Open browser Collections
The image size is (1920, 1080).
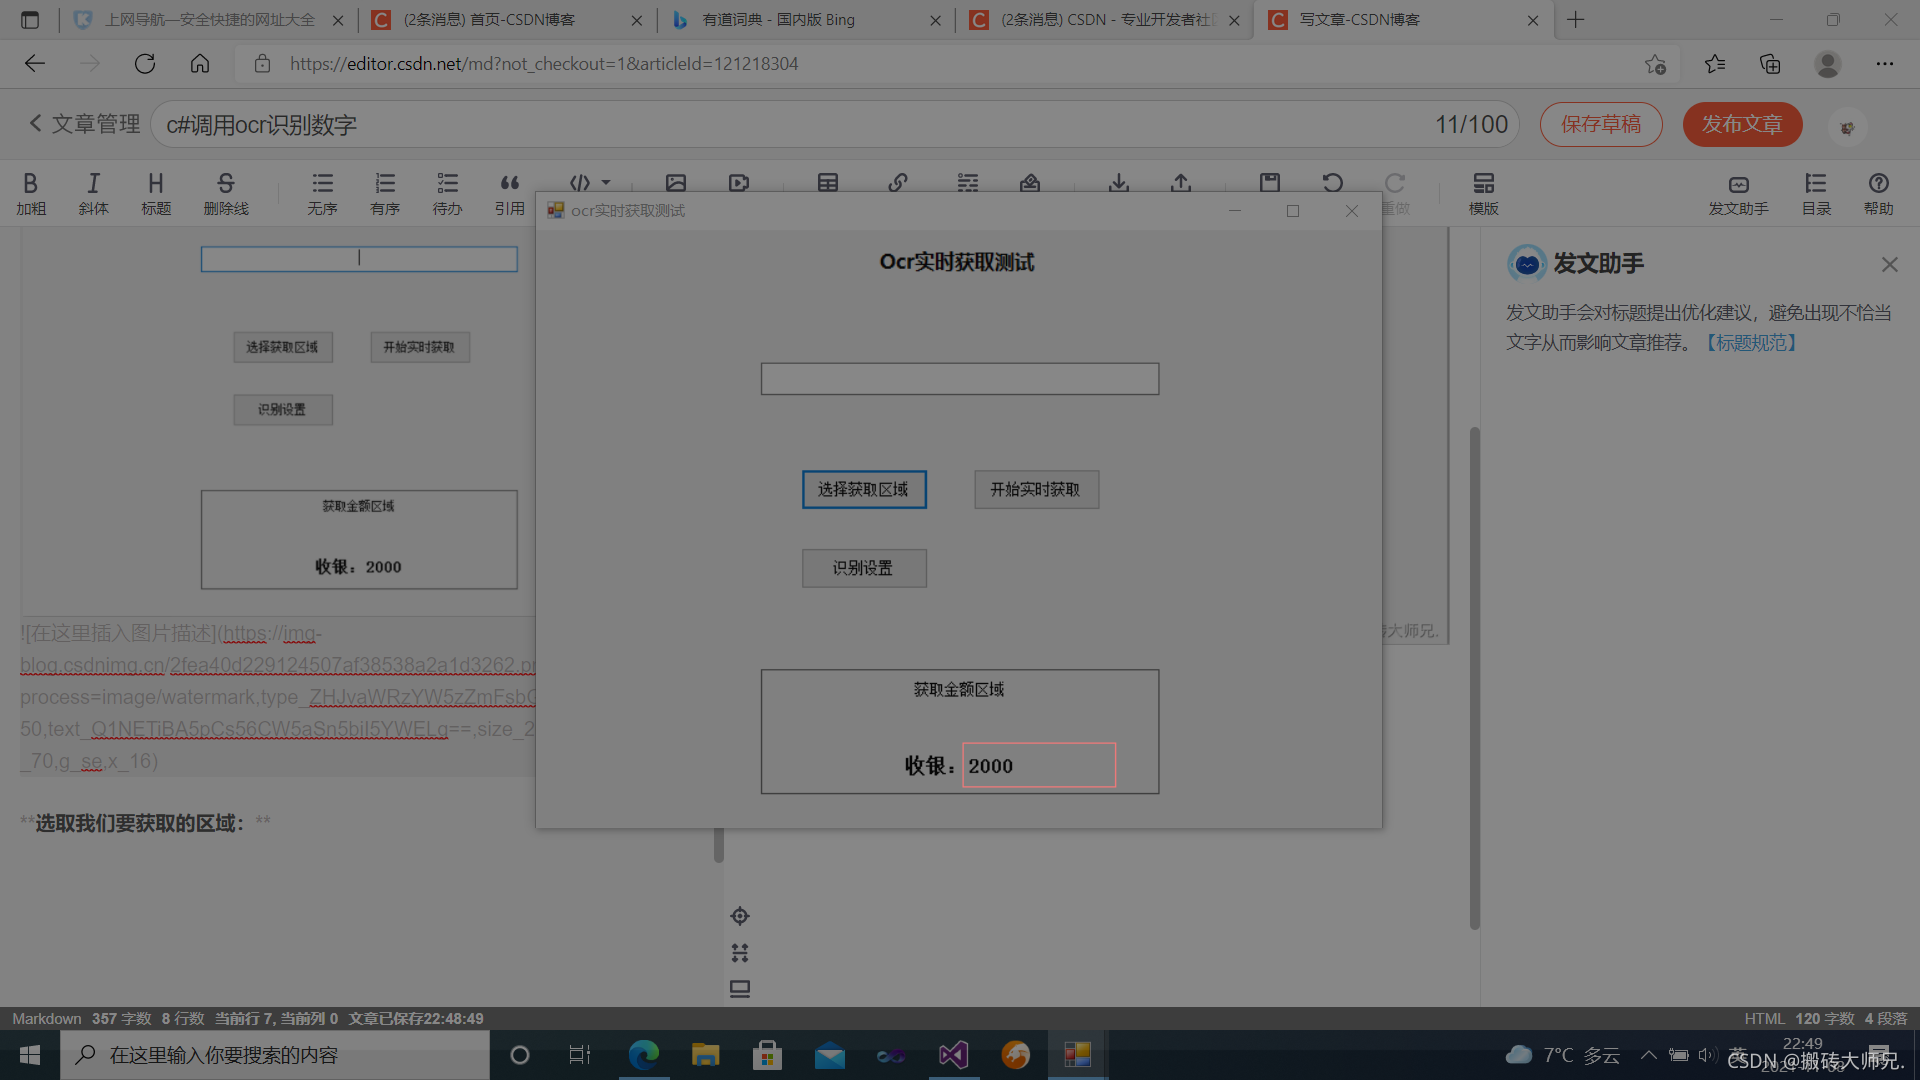[1770, 64]
